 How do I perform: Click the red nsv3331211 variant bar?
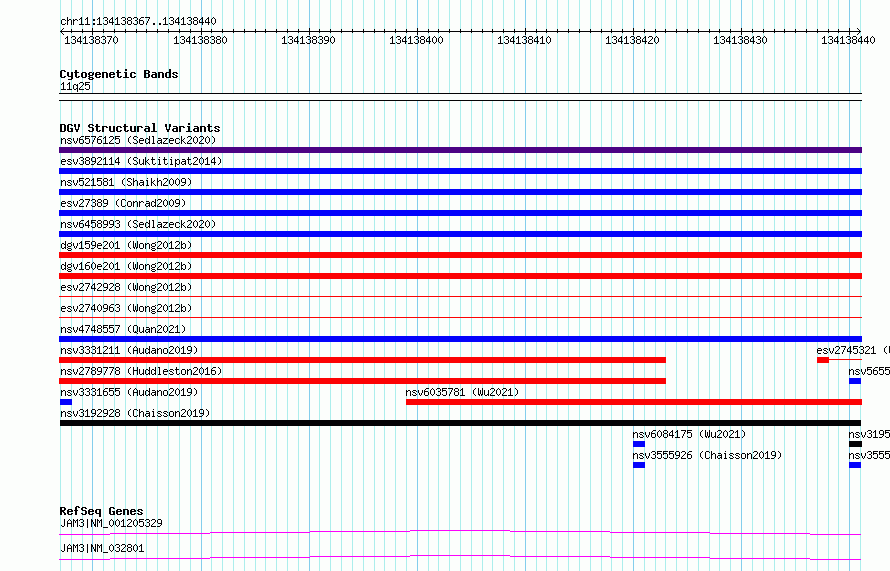(363, 360)
